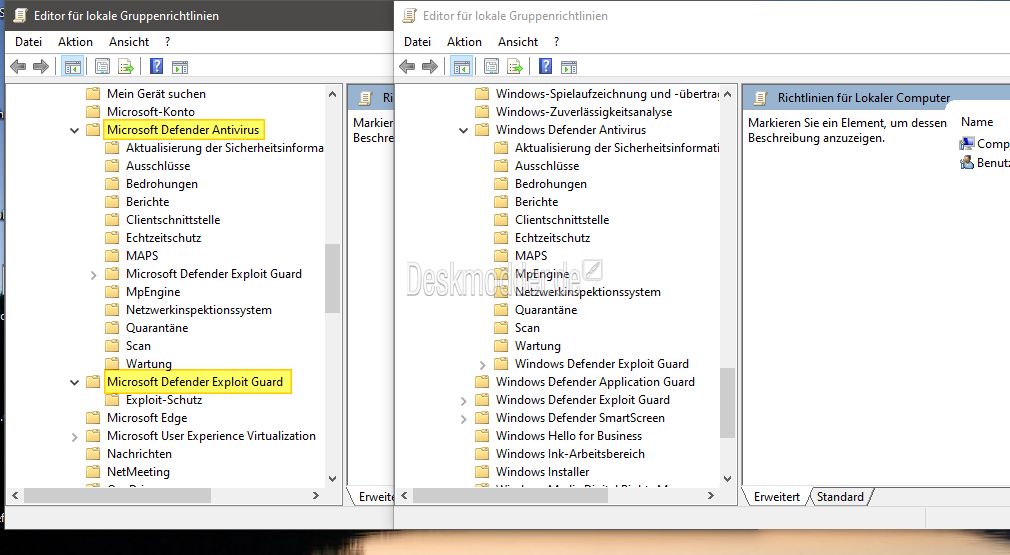Toggle console tree icon in right window toolbar
The height and width of the screenshot is (555, 1010).
(x=462, y=66)
